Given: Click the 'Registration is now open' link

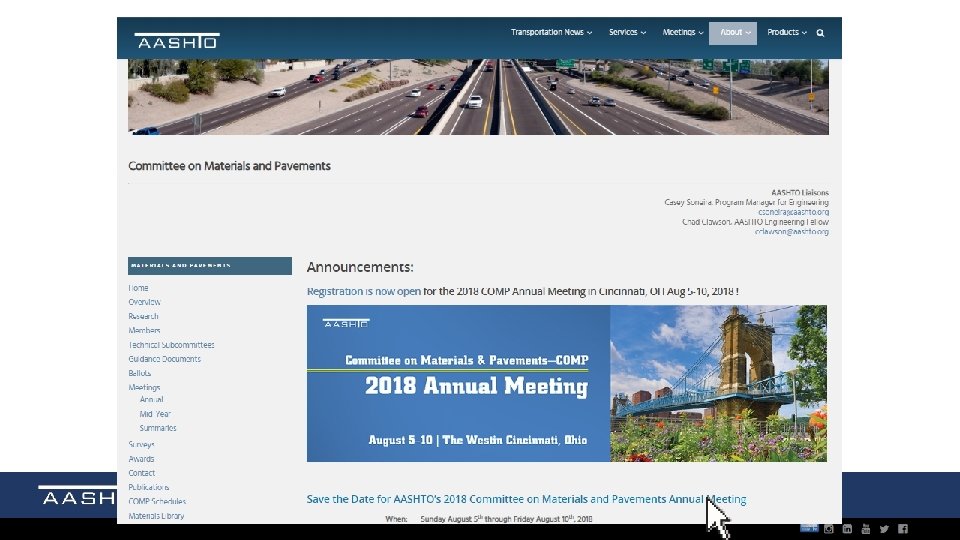Looking at the screenshot, I should [x=364, y=291].
